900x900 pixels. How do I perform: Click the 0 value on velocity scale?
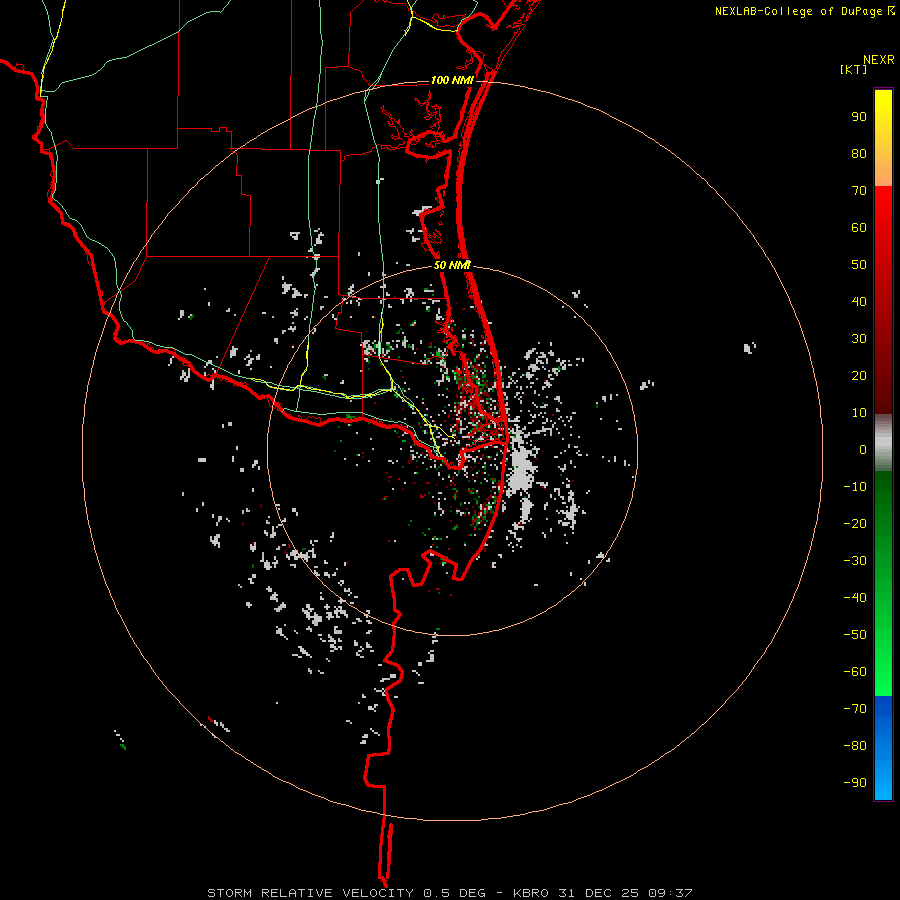click(863, 450)
